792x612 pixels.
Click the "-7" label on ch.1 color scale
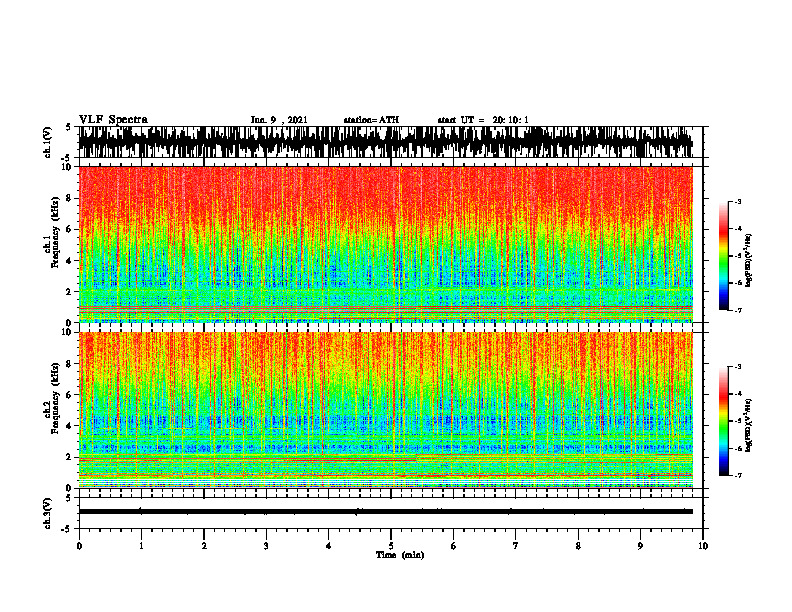(738, 310)
